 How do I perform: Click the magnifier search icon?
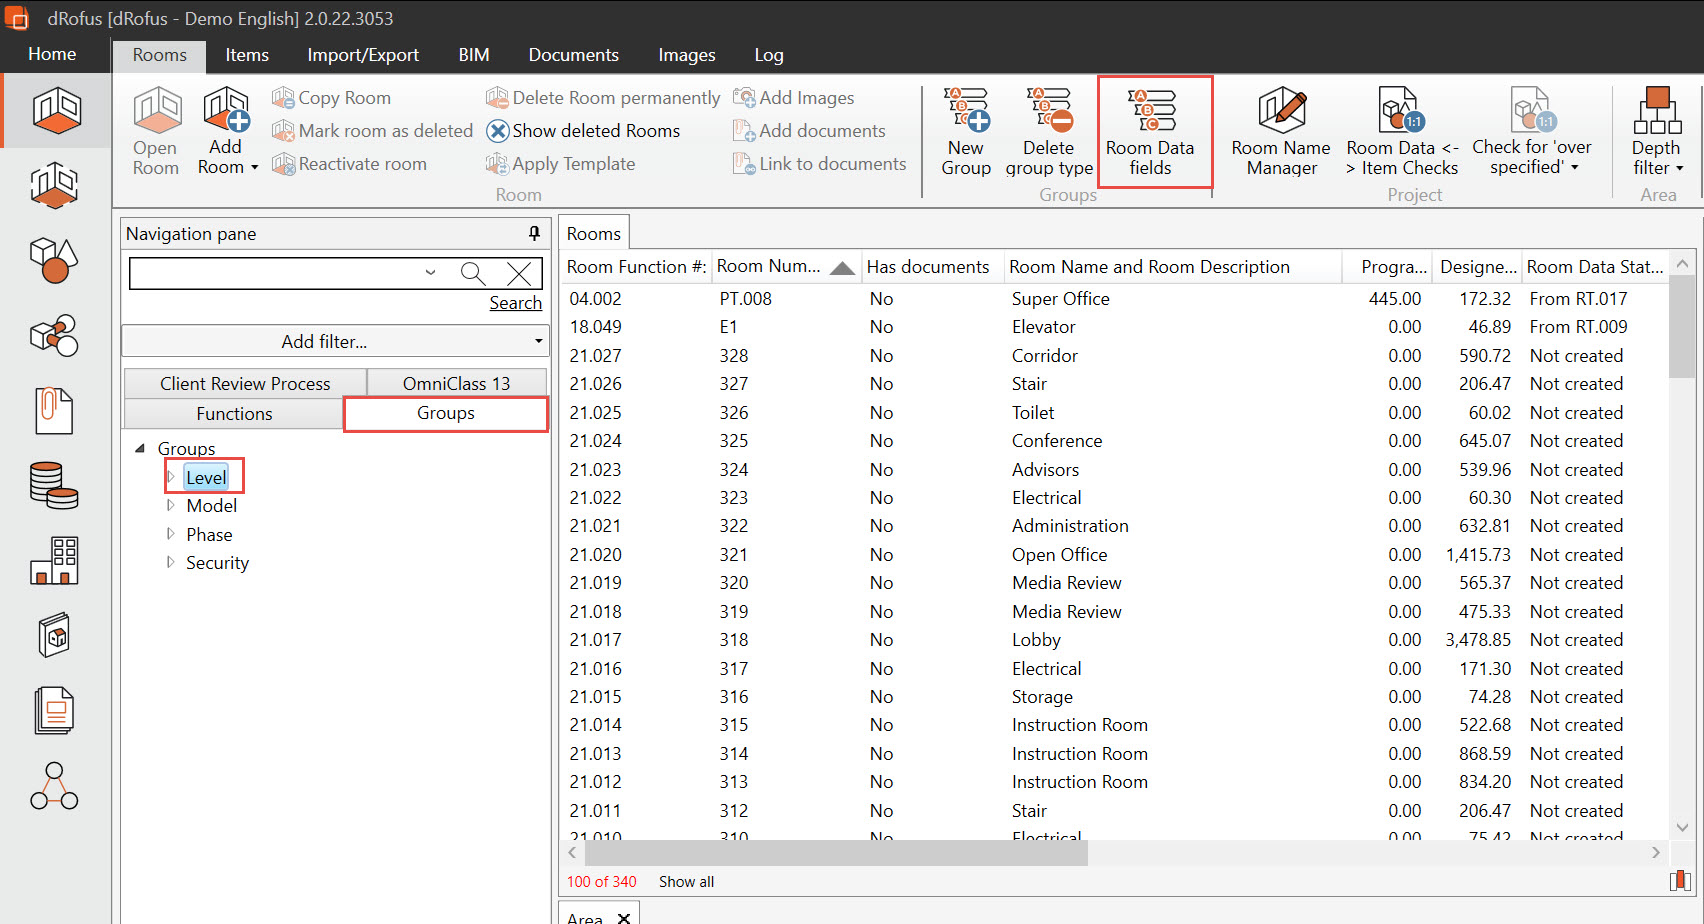pos(473,273)
